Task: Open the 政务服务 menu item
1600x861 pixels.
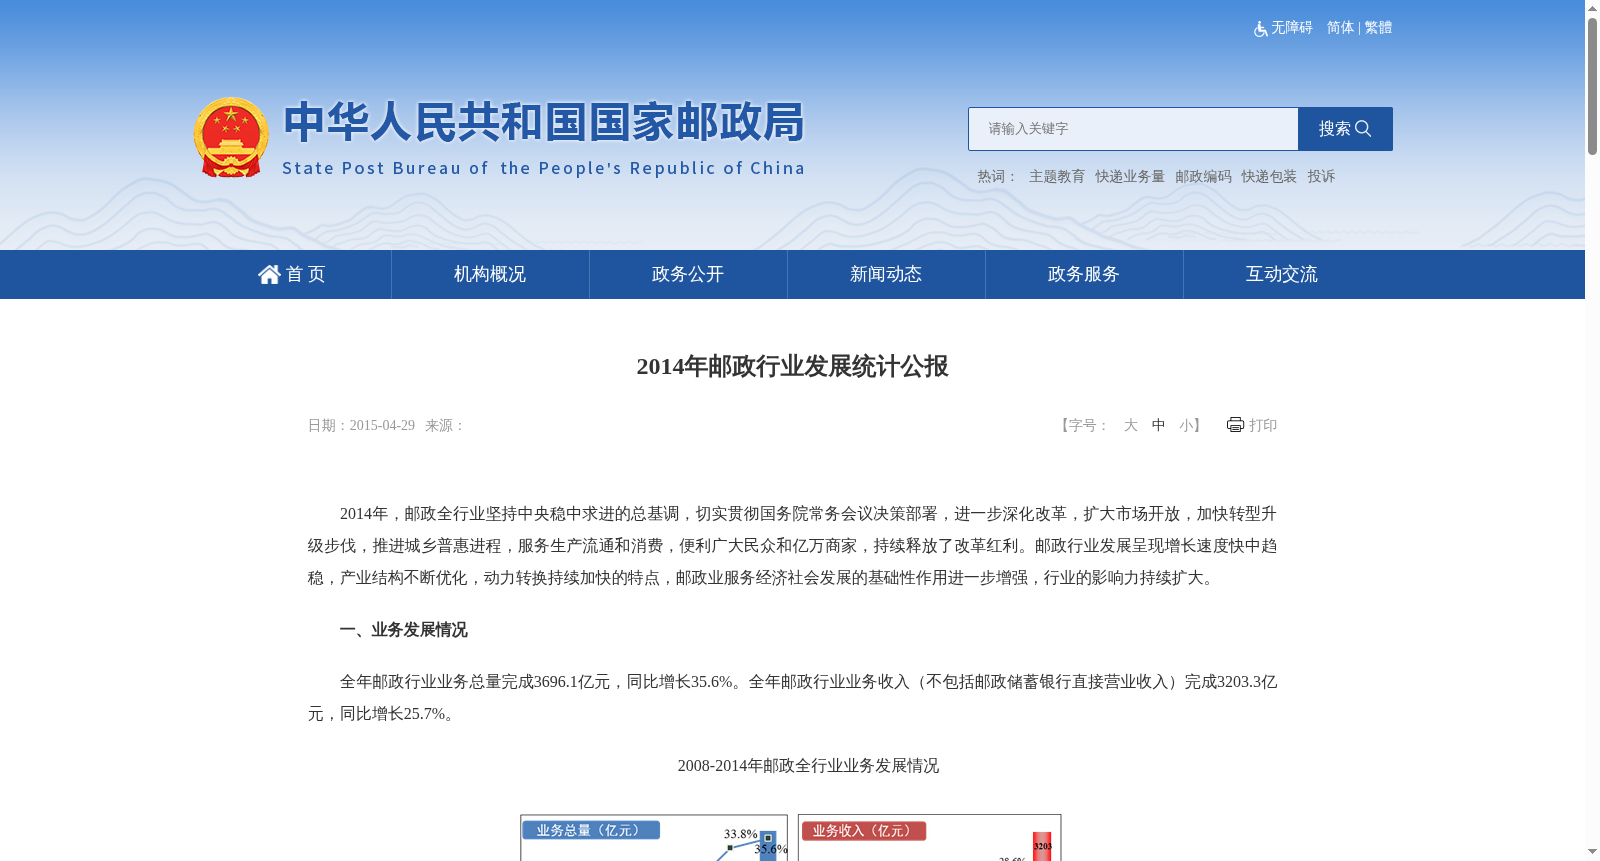Action: pos(1084,274)
